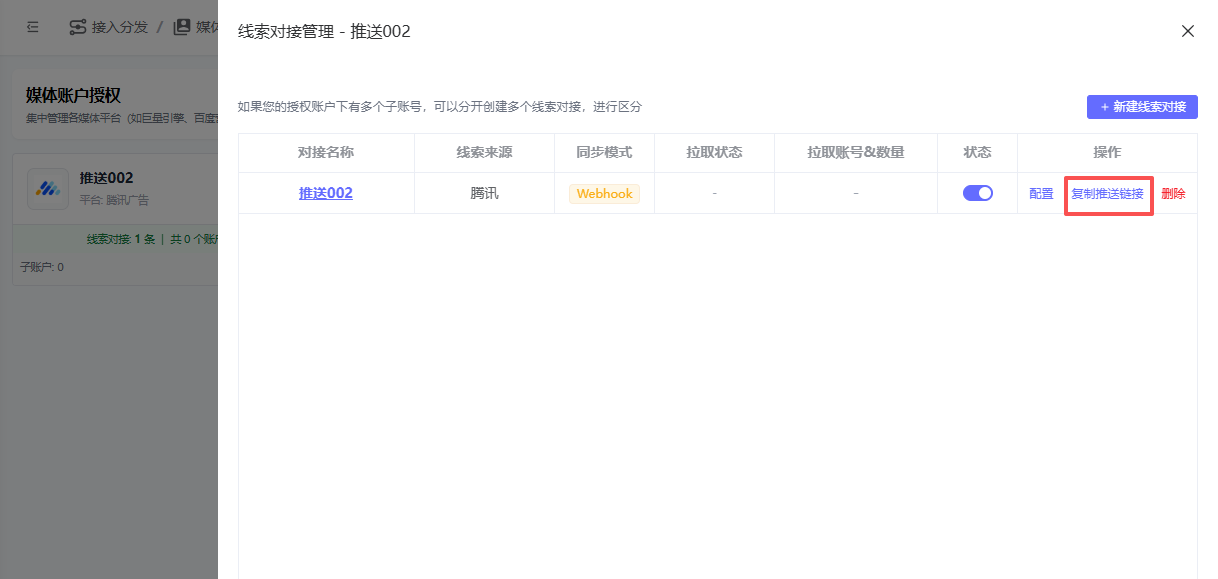This screenshot has width=1218, height=579.
Task: Click 新建线索对接 button
Action: (x=1142, y=107)
